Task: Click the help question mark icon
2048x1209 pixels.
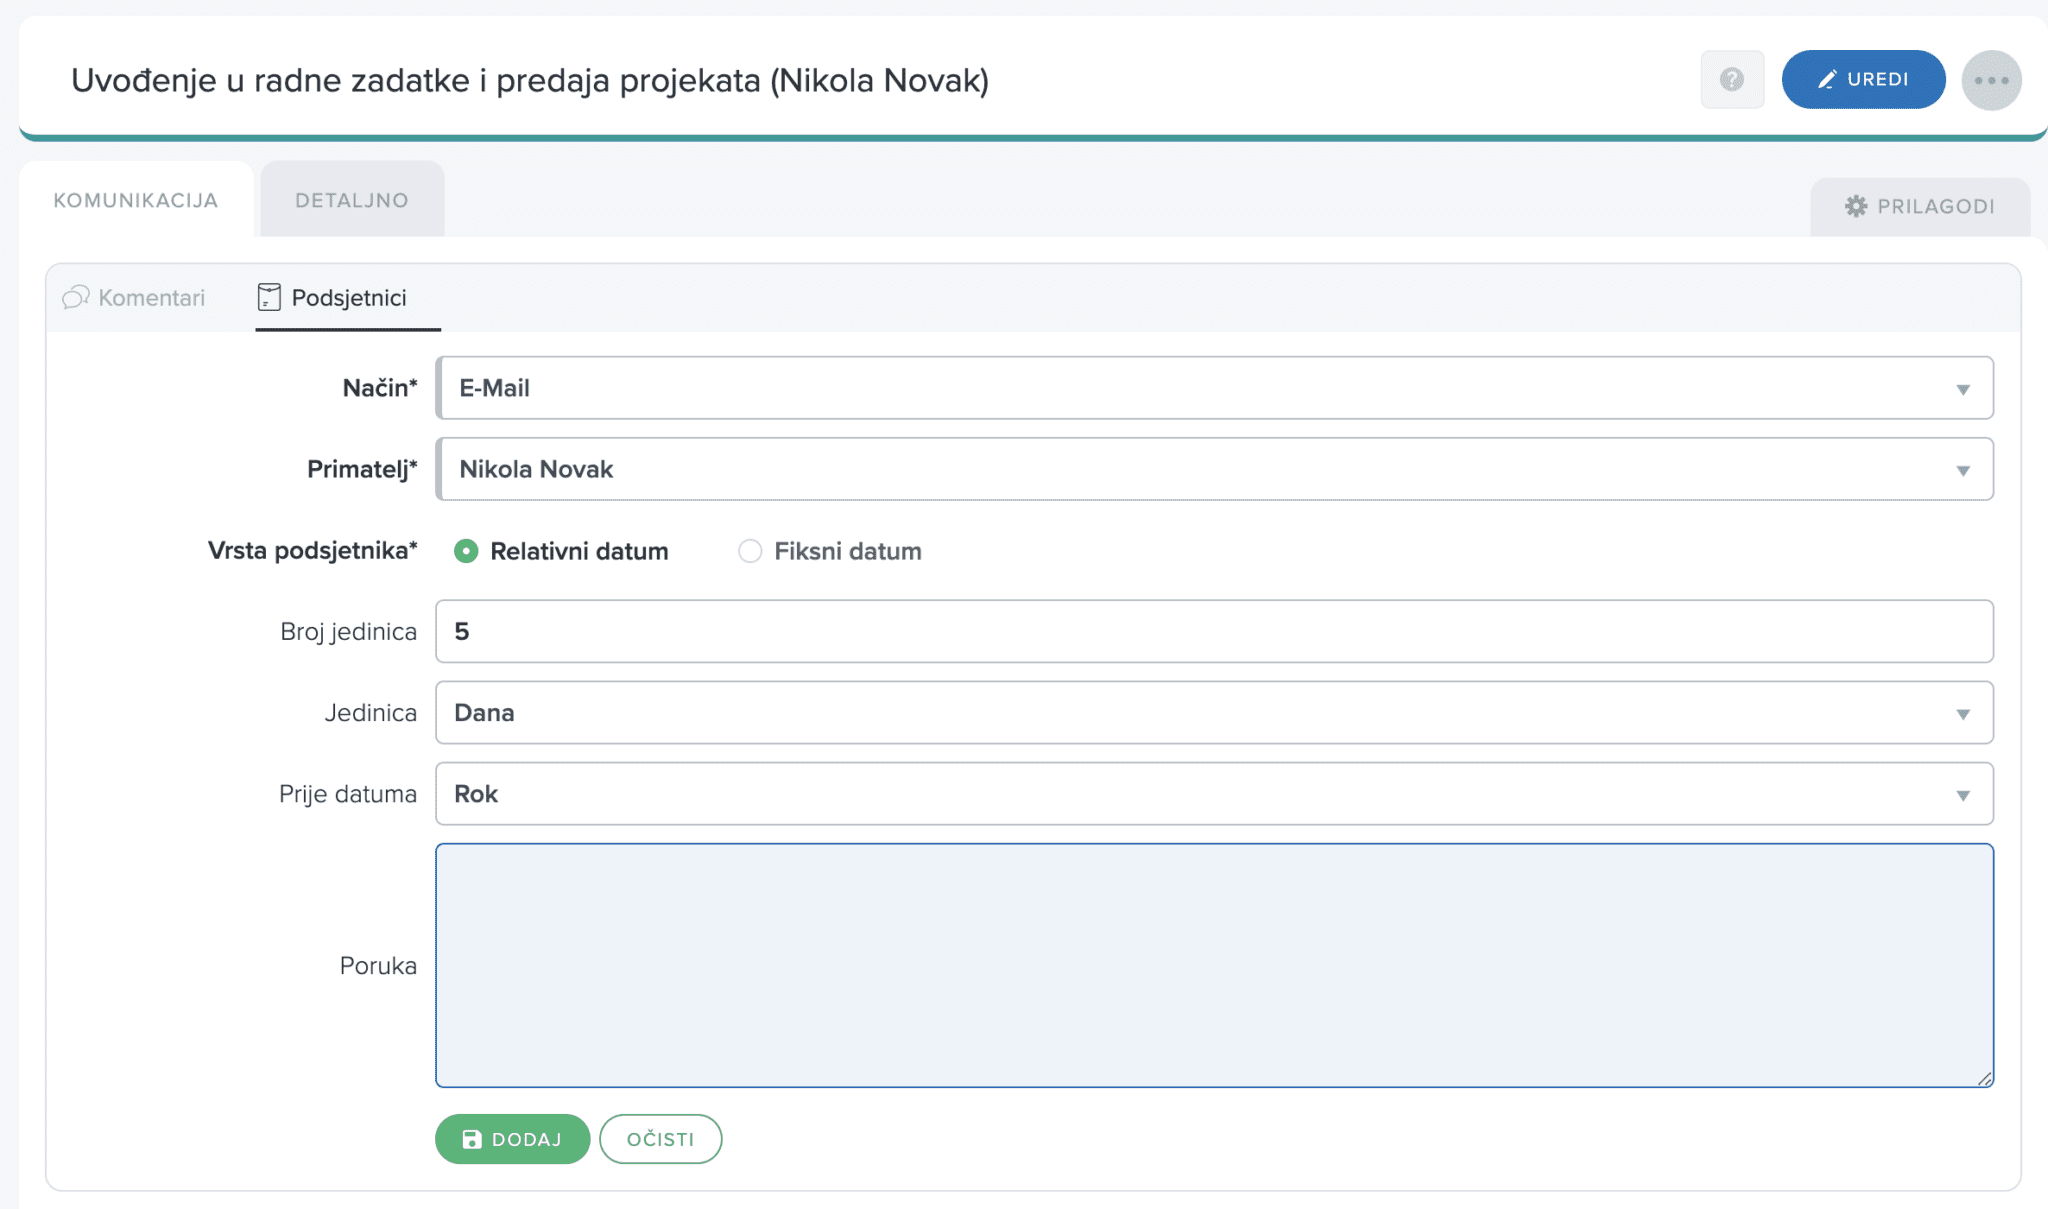Action: tap(1731, 79)
